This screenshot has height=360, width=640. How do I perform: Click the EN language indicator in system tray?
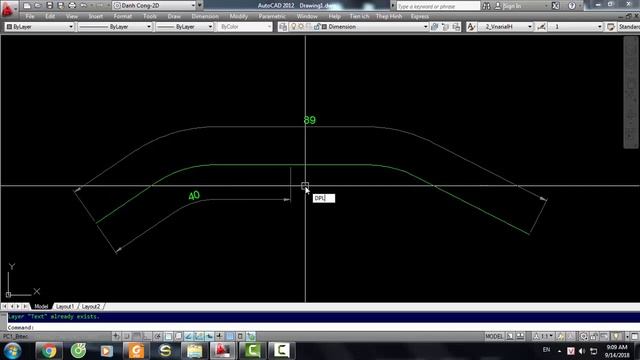click(x=546, y=350)
